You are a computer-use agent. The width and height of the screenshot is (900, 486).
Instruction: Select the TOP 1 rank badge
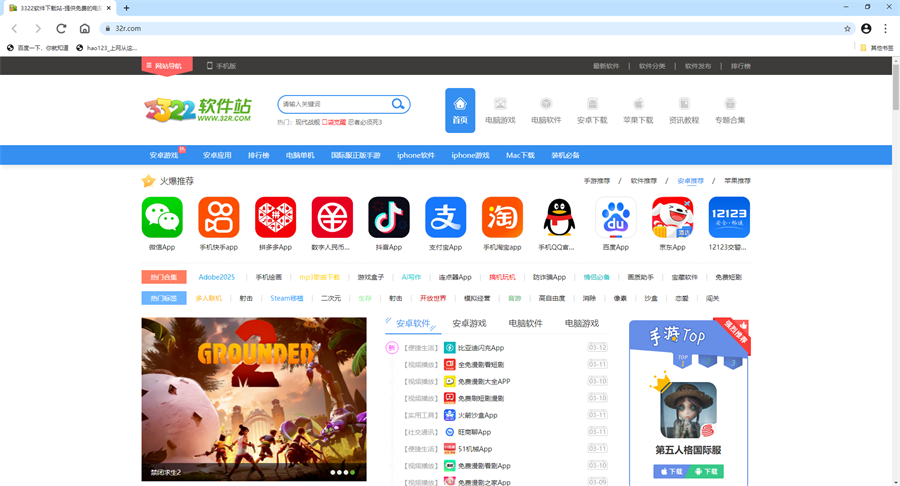682,360
